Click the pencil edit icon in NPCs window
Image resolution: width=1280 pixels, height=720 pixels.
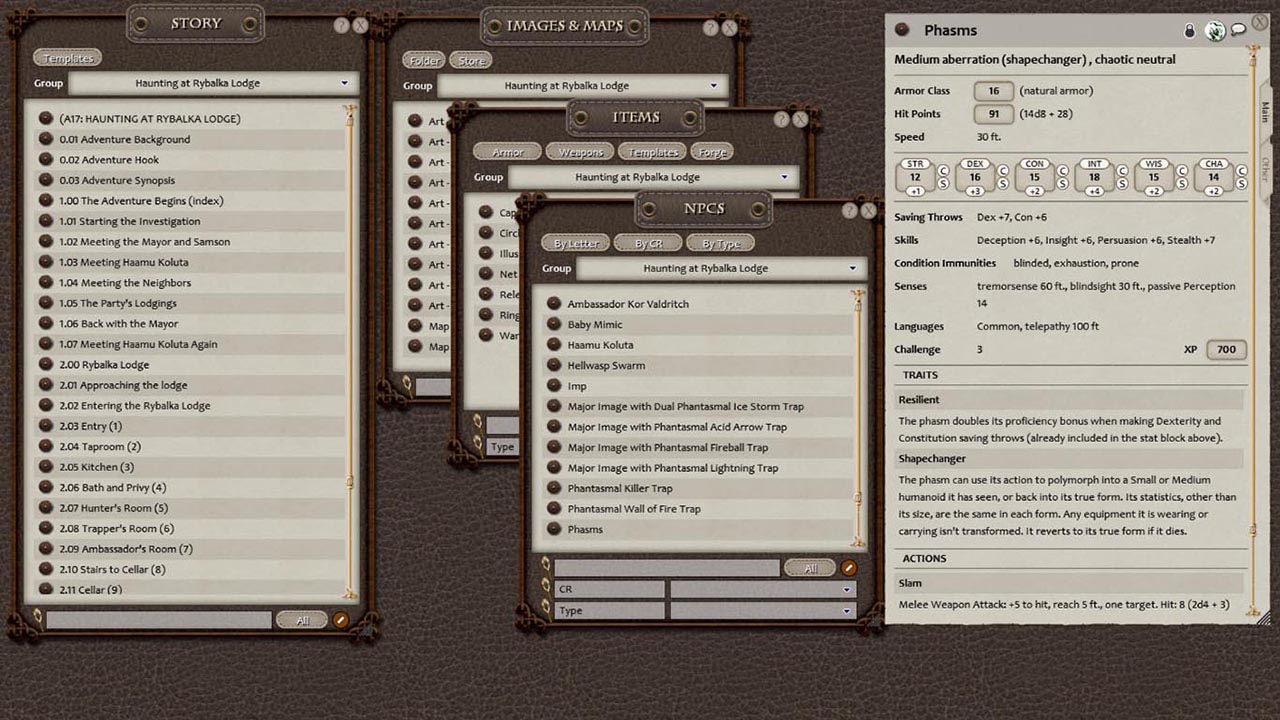click(848, 567)
